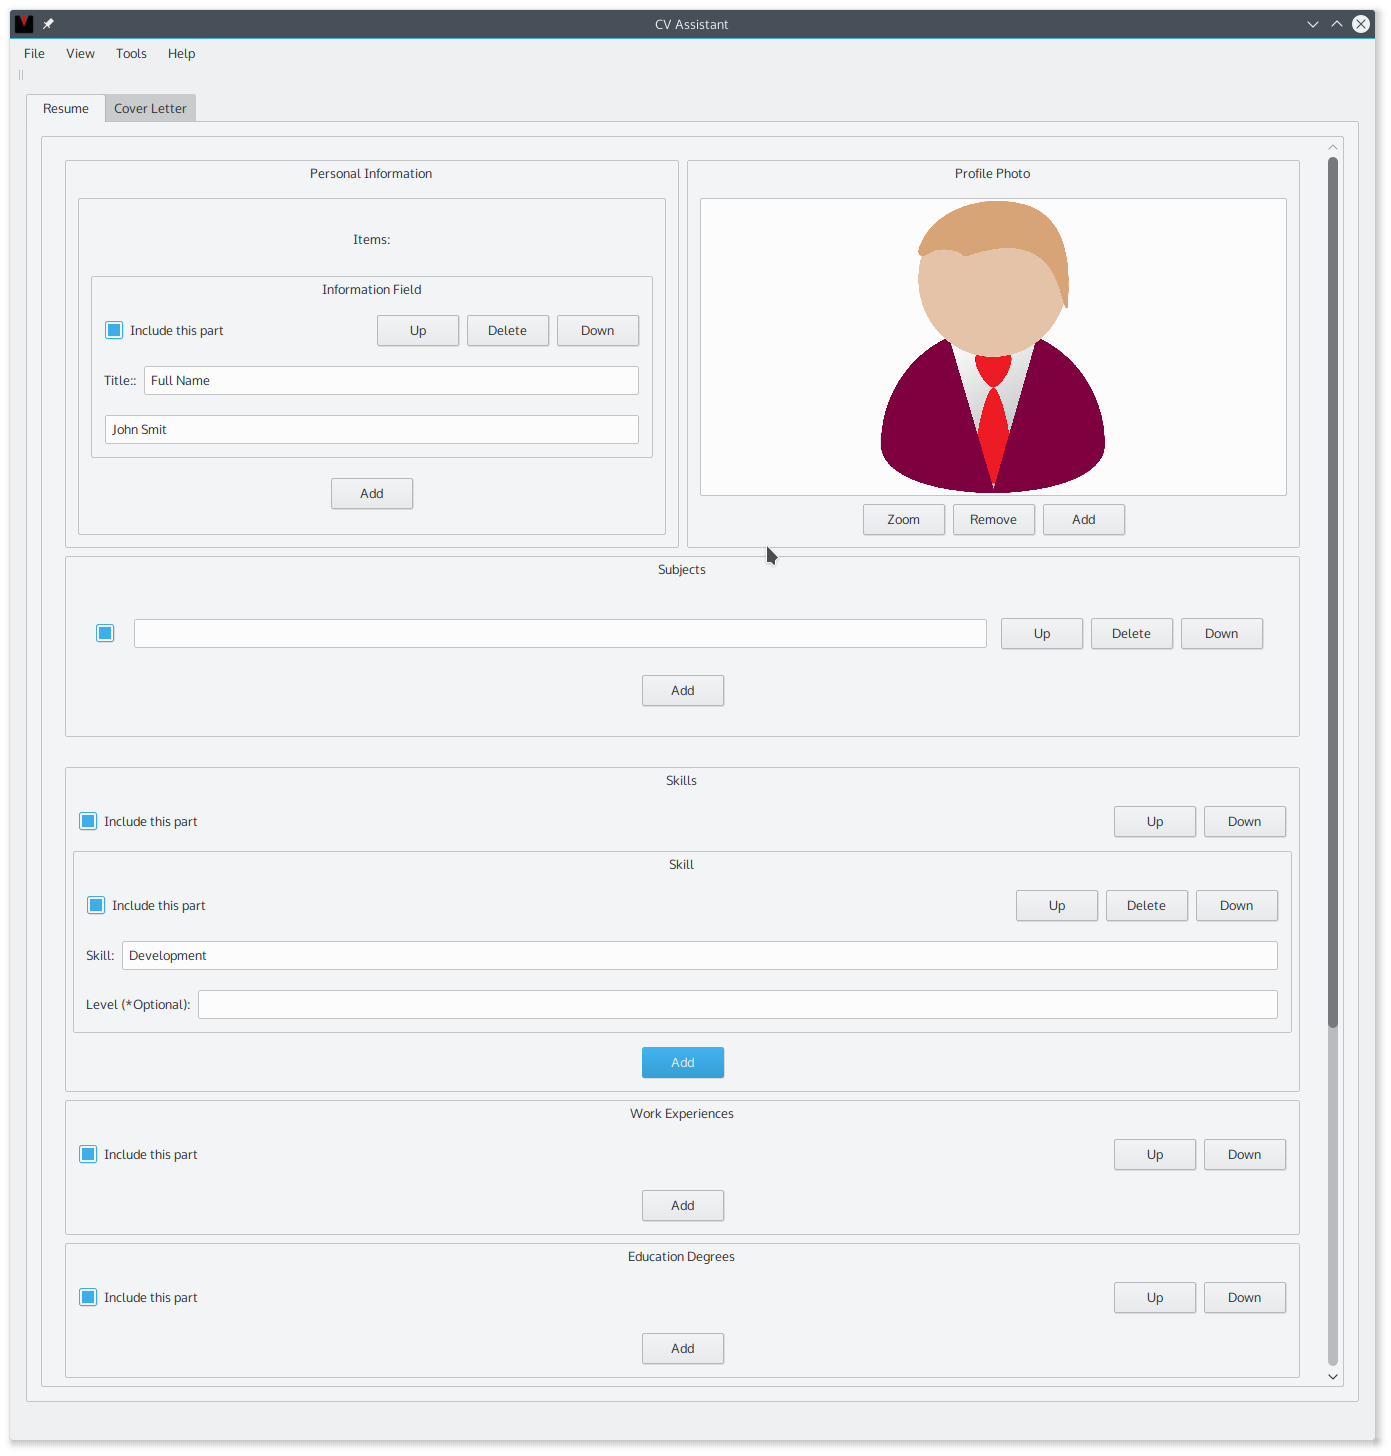This screenshot has height=1456, width=1391.
Task: Delete the Skill item
Action: point(1147,906)
